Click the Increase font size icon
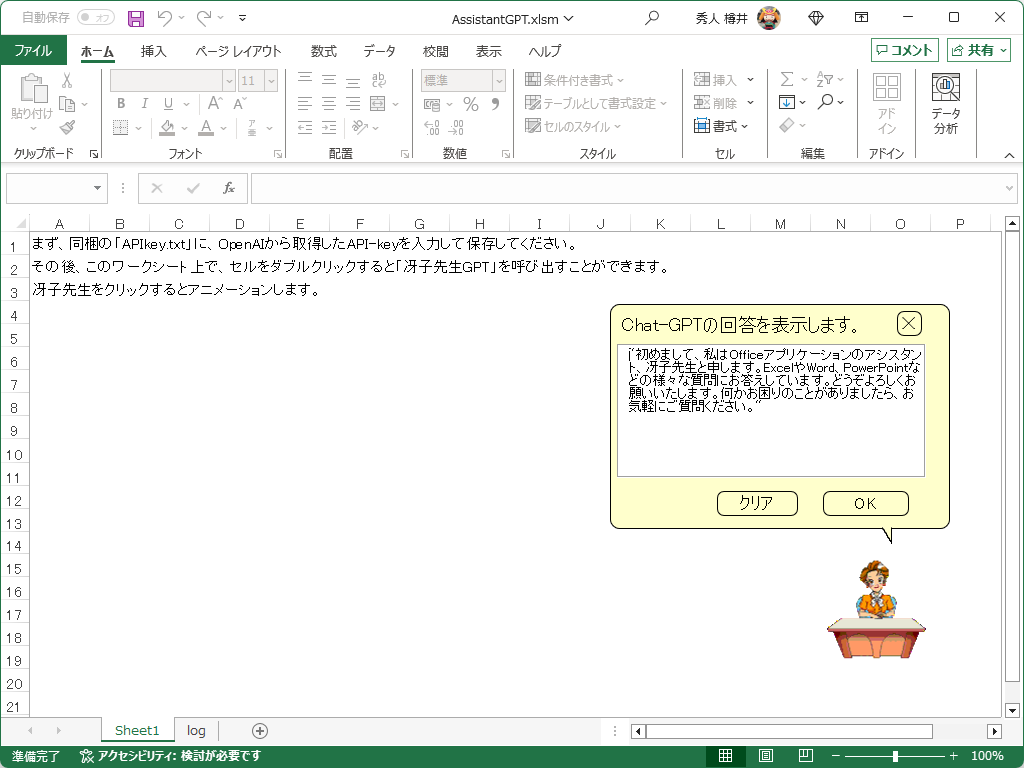The image size is (1024, 768). [215, 103]
